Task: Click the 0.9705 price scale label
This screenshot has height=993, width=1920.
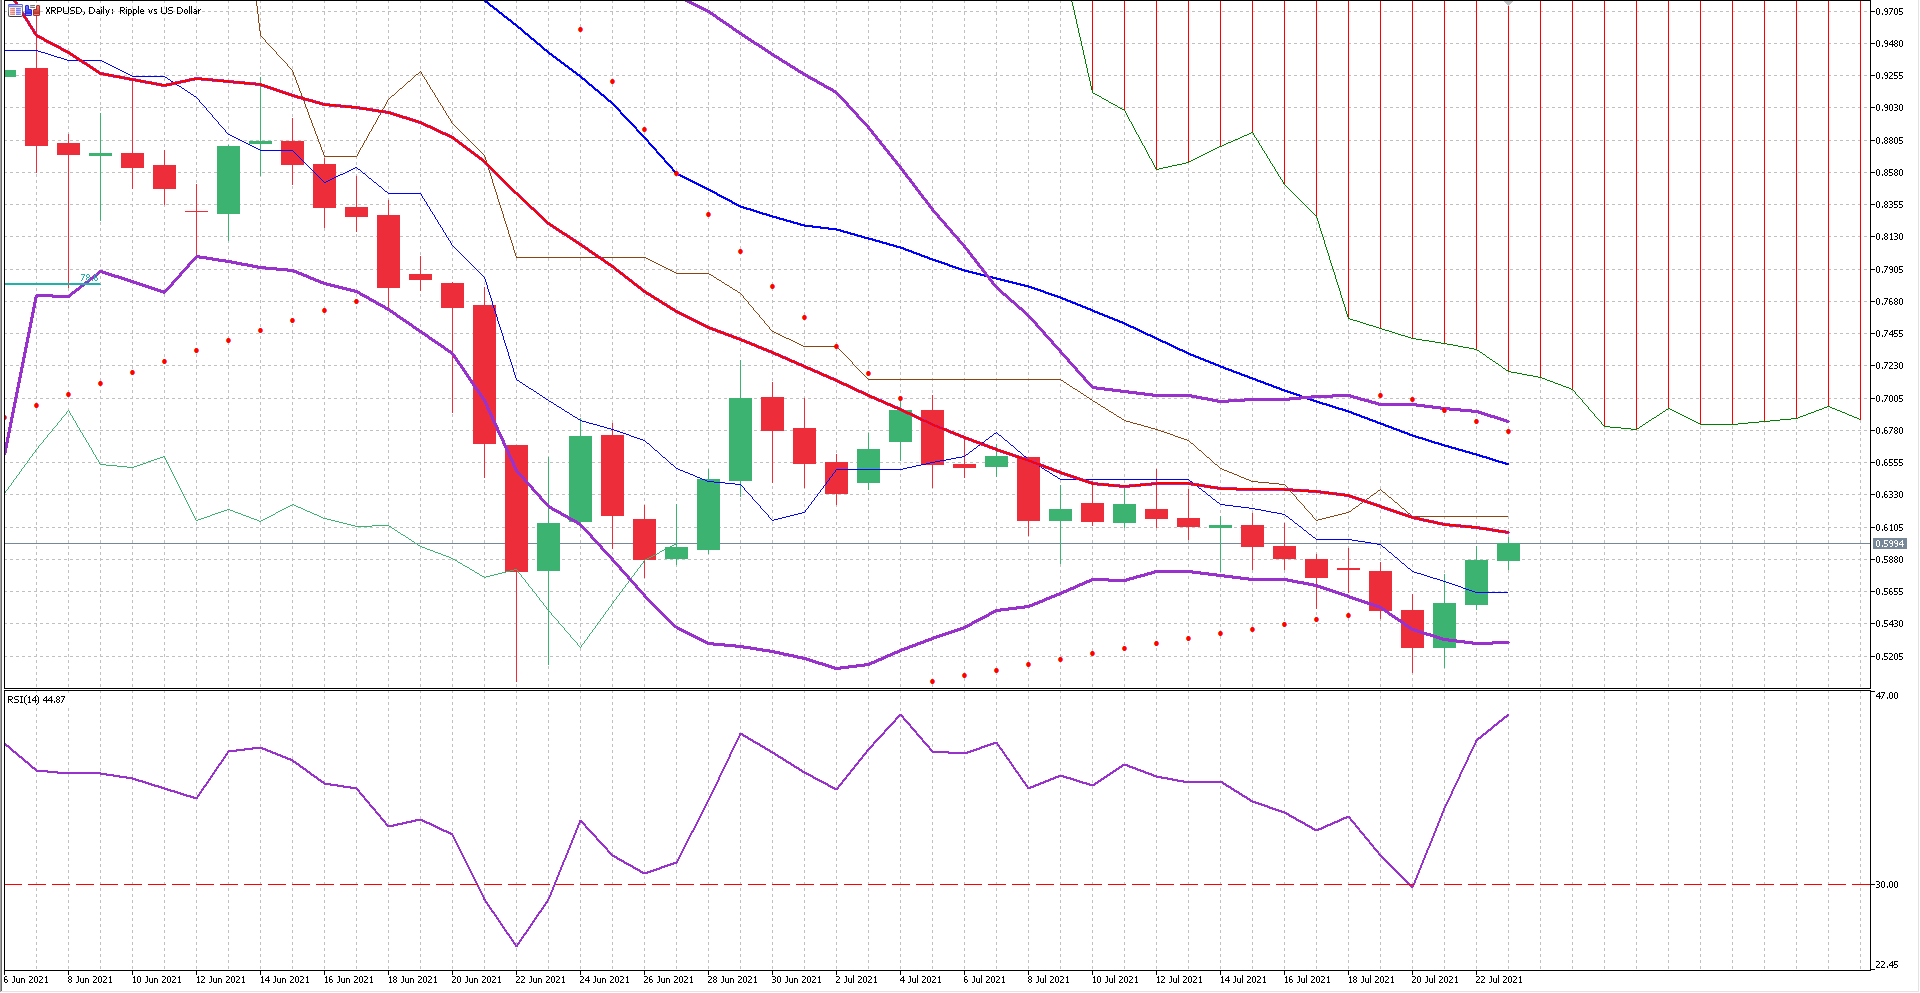Action: [1888, 12]
